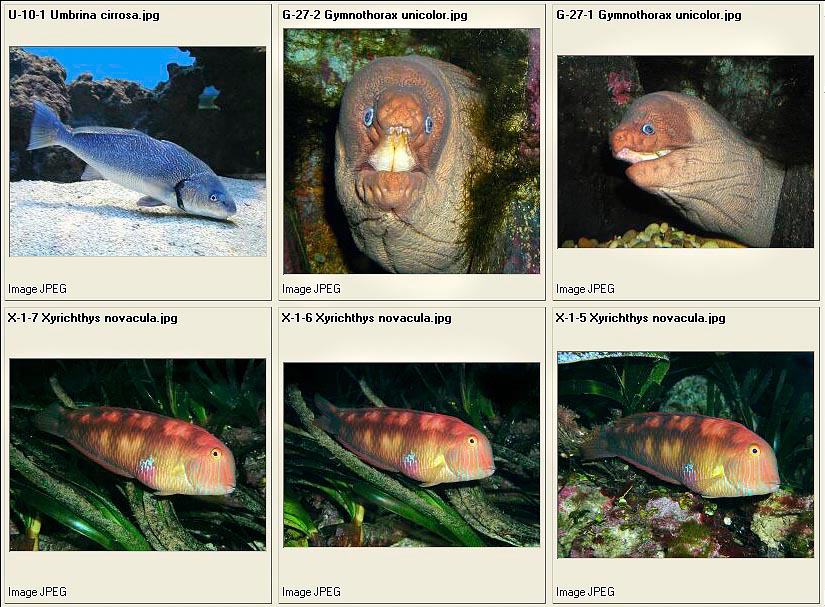The height and width of the screenshot is (607, 825).
Task: Click Image JPEG label under X-1-7 wrasse
Action: tap(37, 592)
